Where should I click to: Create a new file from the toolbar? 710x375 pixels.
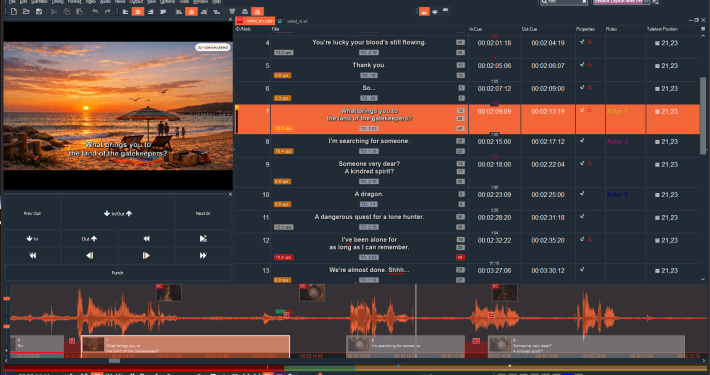(x=14, y=12)
